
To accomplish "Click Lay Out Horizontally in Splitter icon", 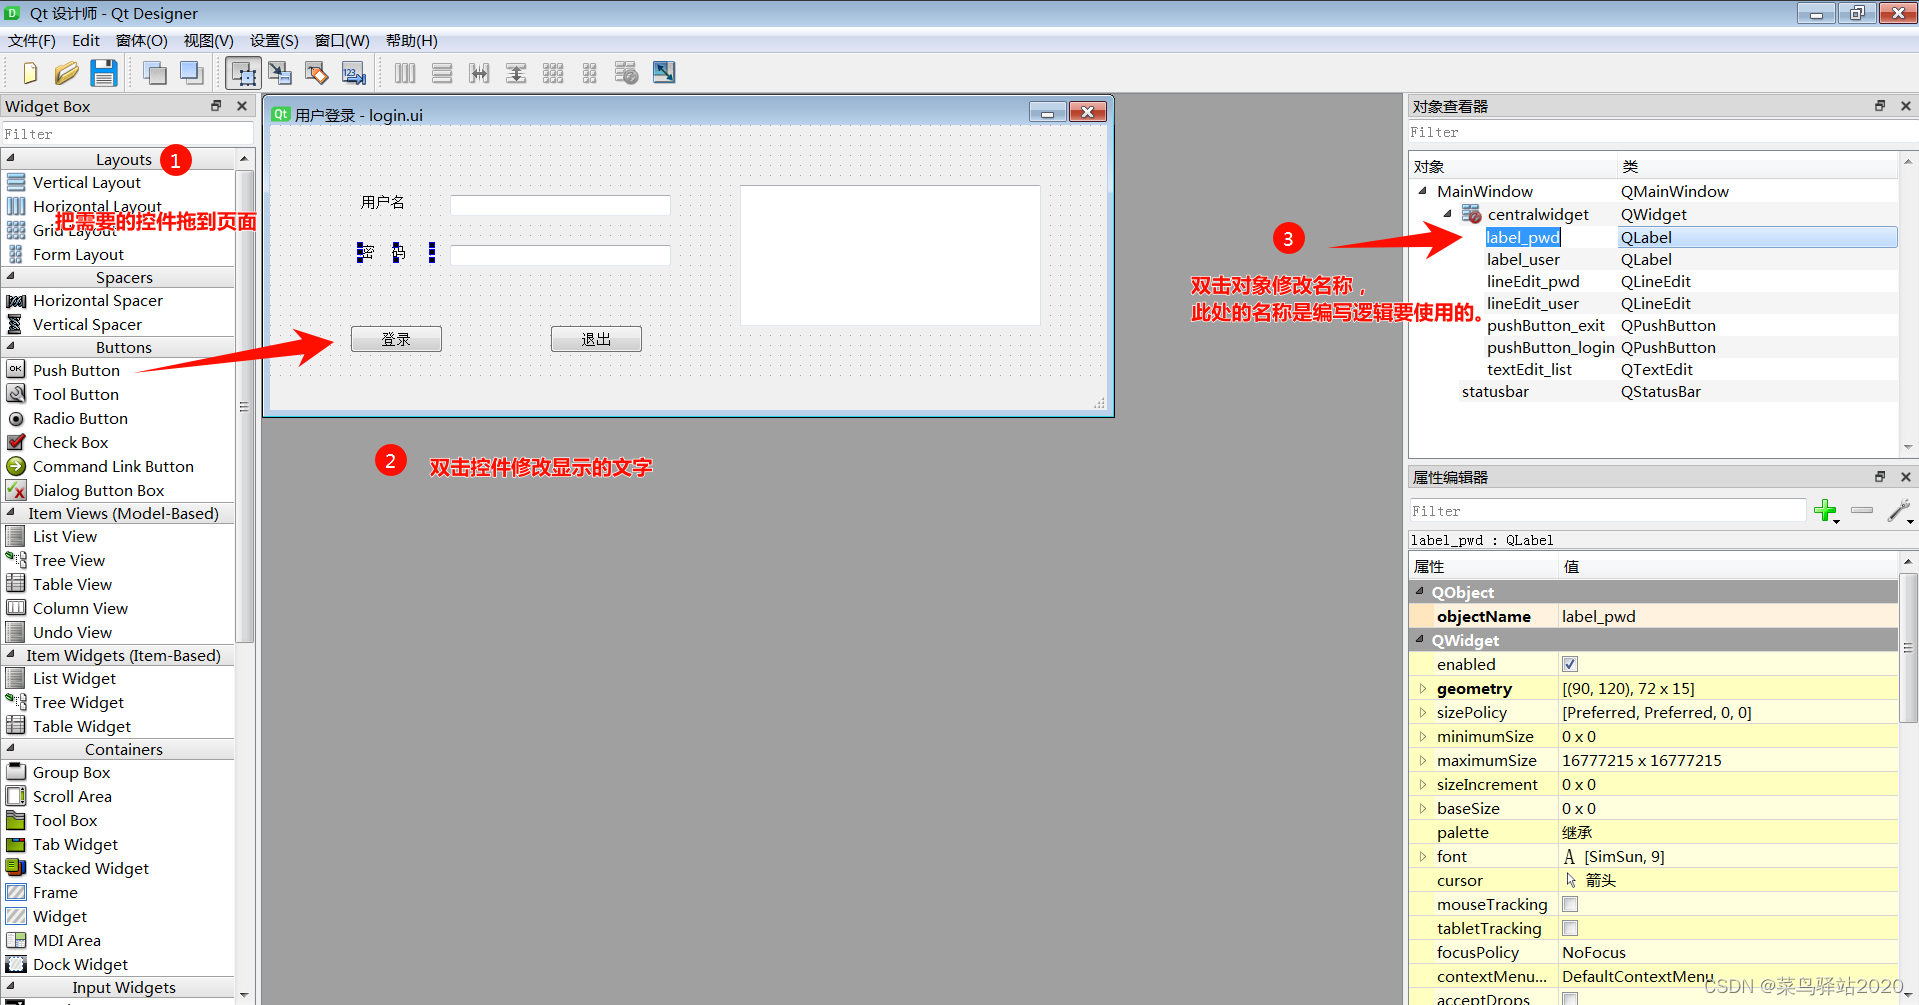I will coord(479,73).
